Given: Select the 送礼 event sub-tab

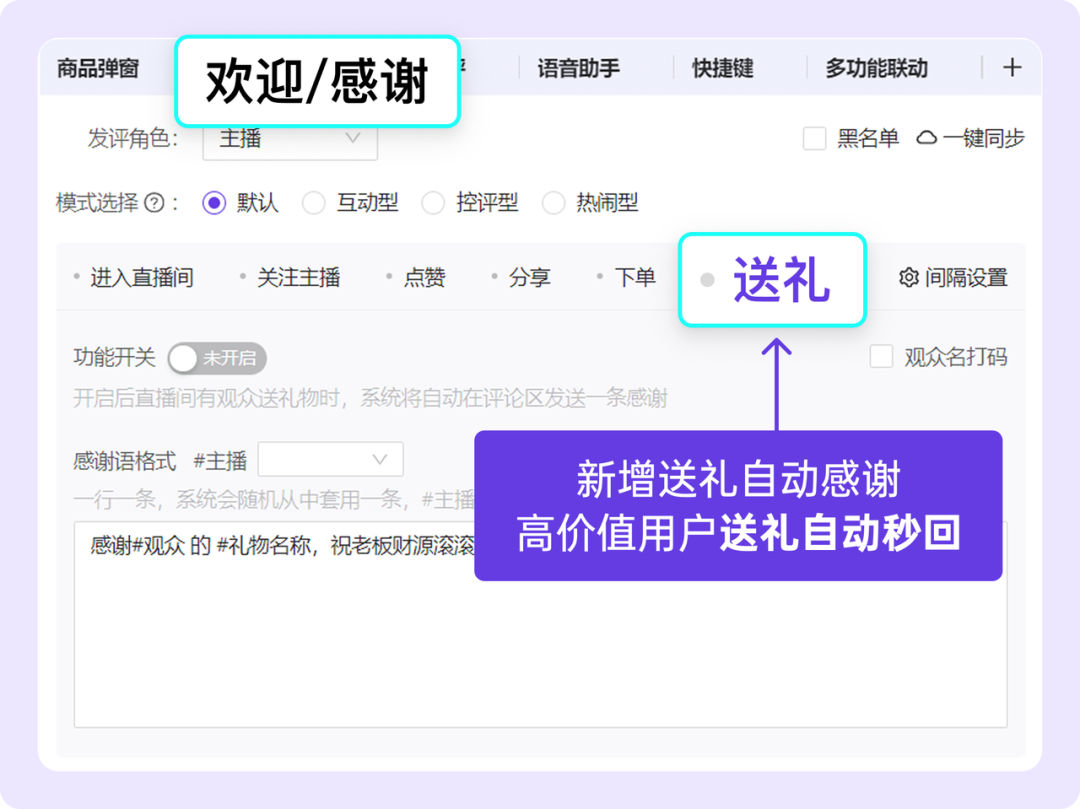Looking at the screenshot, I should (x=780, y=280).
